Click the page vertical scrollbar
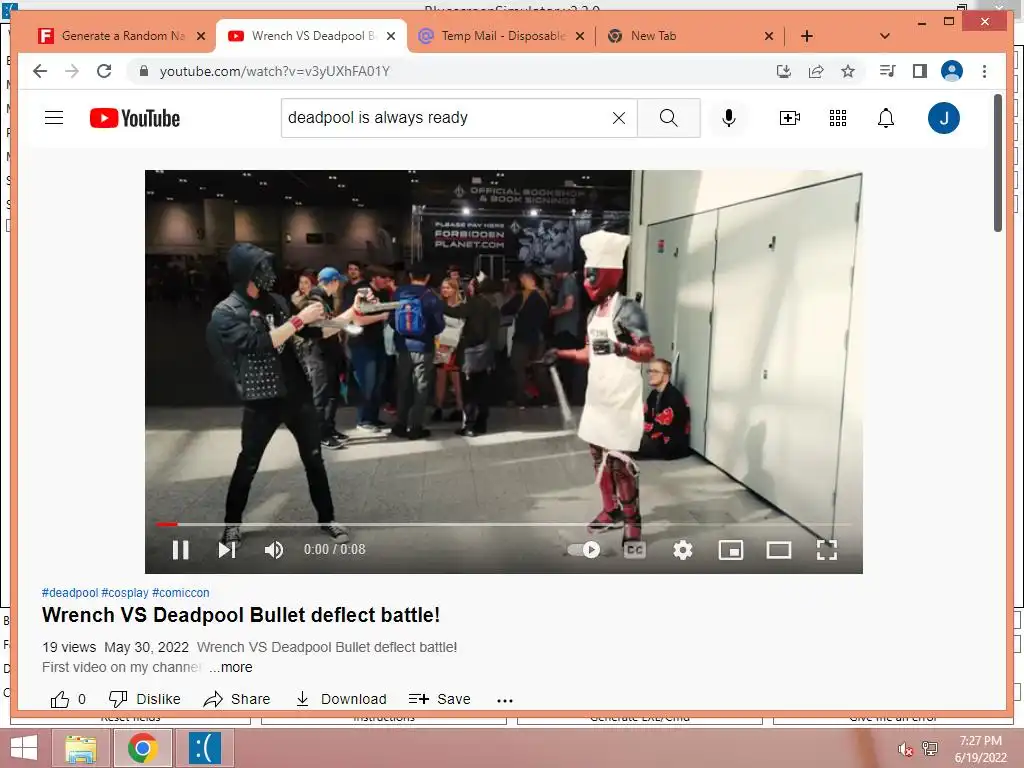 (x=997, y=163)
